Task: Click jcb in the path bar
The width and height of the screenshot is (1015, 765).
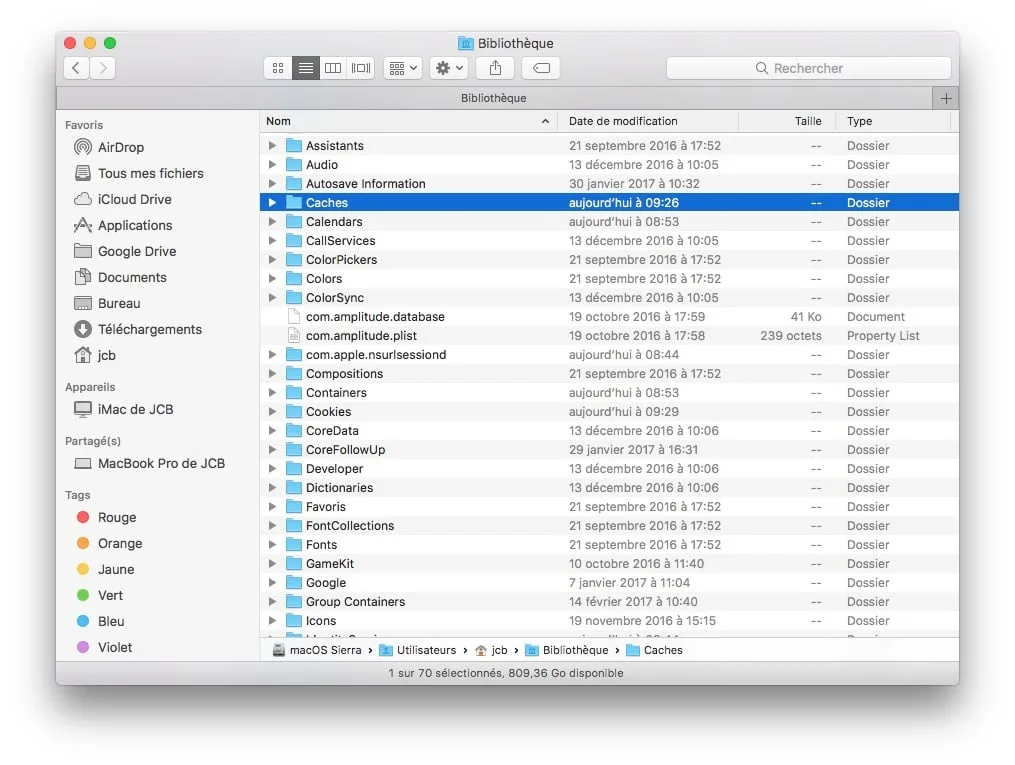Action: tap(491, 650)
